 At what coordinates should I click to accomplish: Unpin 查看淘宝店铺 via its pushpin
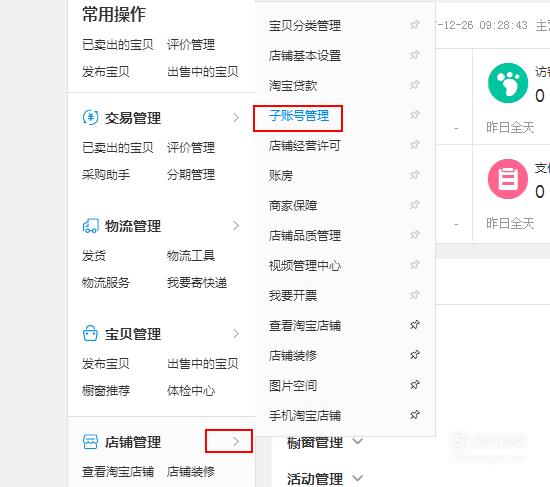coord(415,325)
